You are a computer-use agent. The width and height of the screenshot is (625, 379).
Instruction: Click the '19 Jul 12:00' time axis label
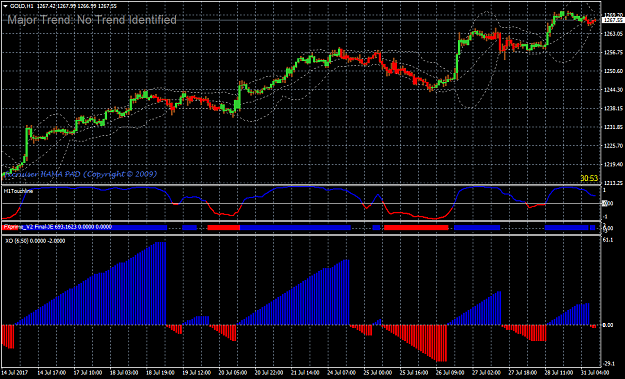pyautogui.click(x=197, y=373)
